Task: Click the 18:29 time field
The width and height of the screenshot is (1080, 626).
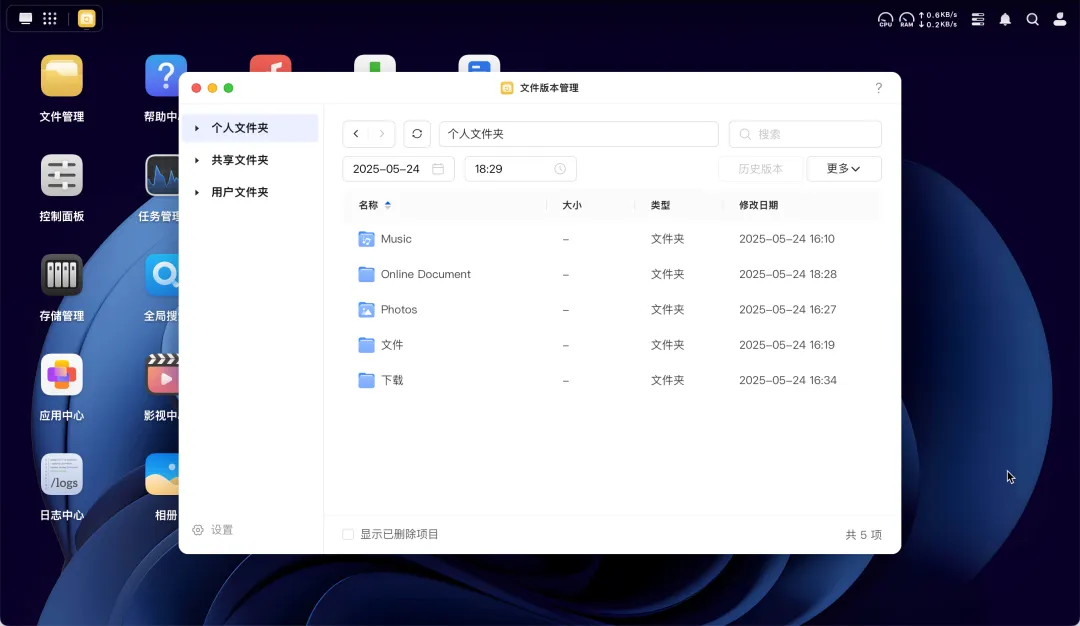Action: click(x=520, y=169)
